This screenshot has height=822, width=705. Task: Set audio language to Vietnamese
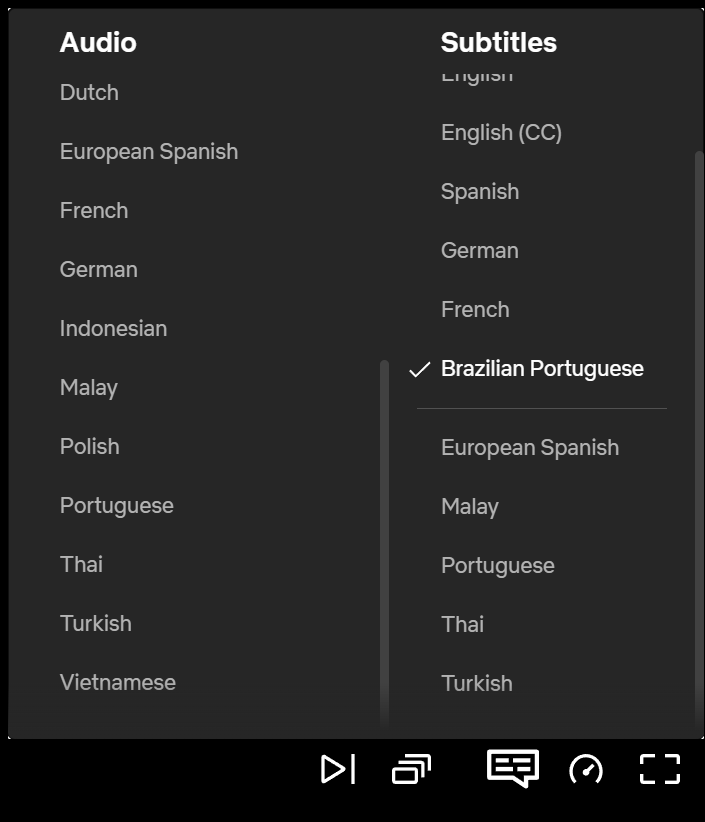coord(118,683)
